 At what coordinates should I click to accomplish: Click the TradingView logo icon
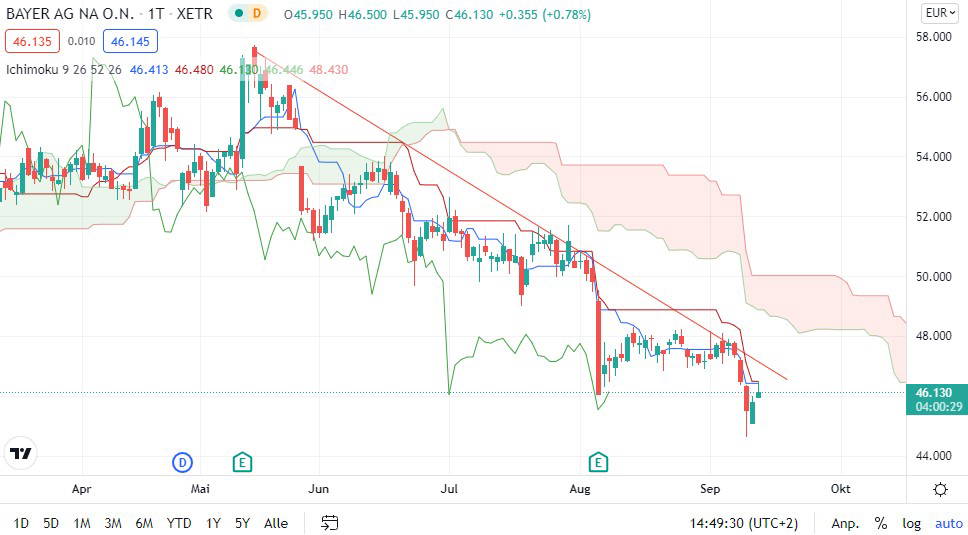[20, 454]
